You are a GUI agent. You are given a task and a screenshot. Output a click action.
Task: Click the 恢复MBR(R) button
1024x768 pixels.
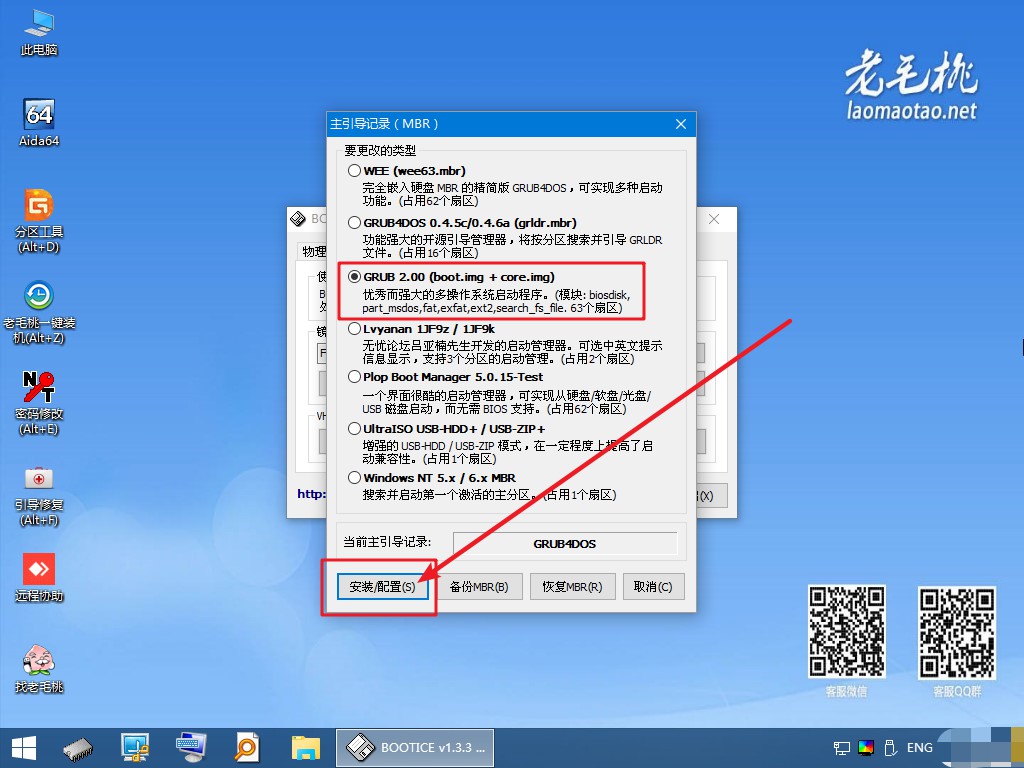tap(572, 586)
